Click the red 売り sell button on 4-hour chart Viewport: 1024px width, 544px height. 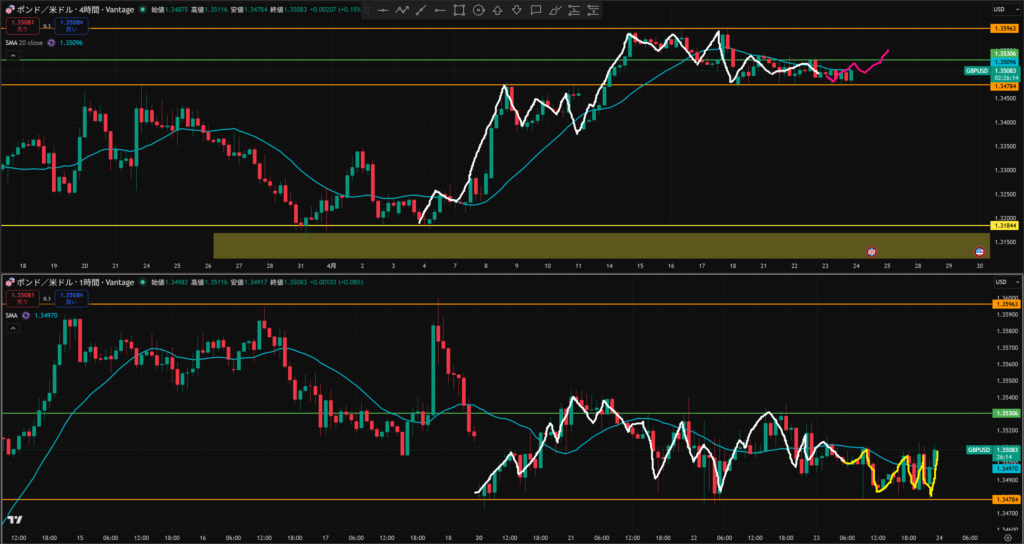pos(19,24)
